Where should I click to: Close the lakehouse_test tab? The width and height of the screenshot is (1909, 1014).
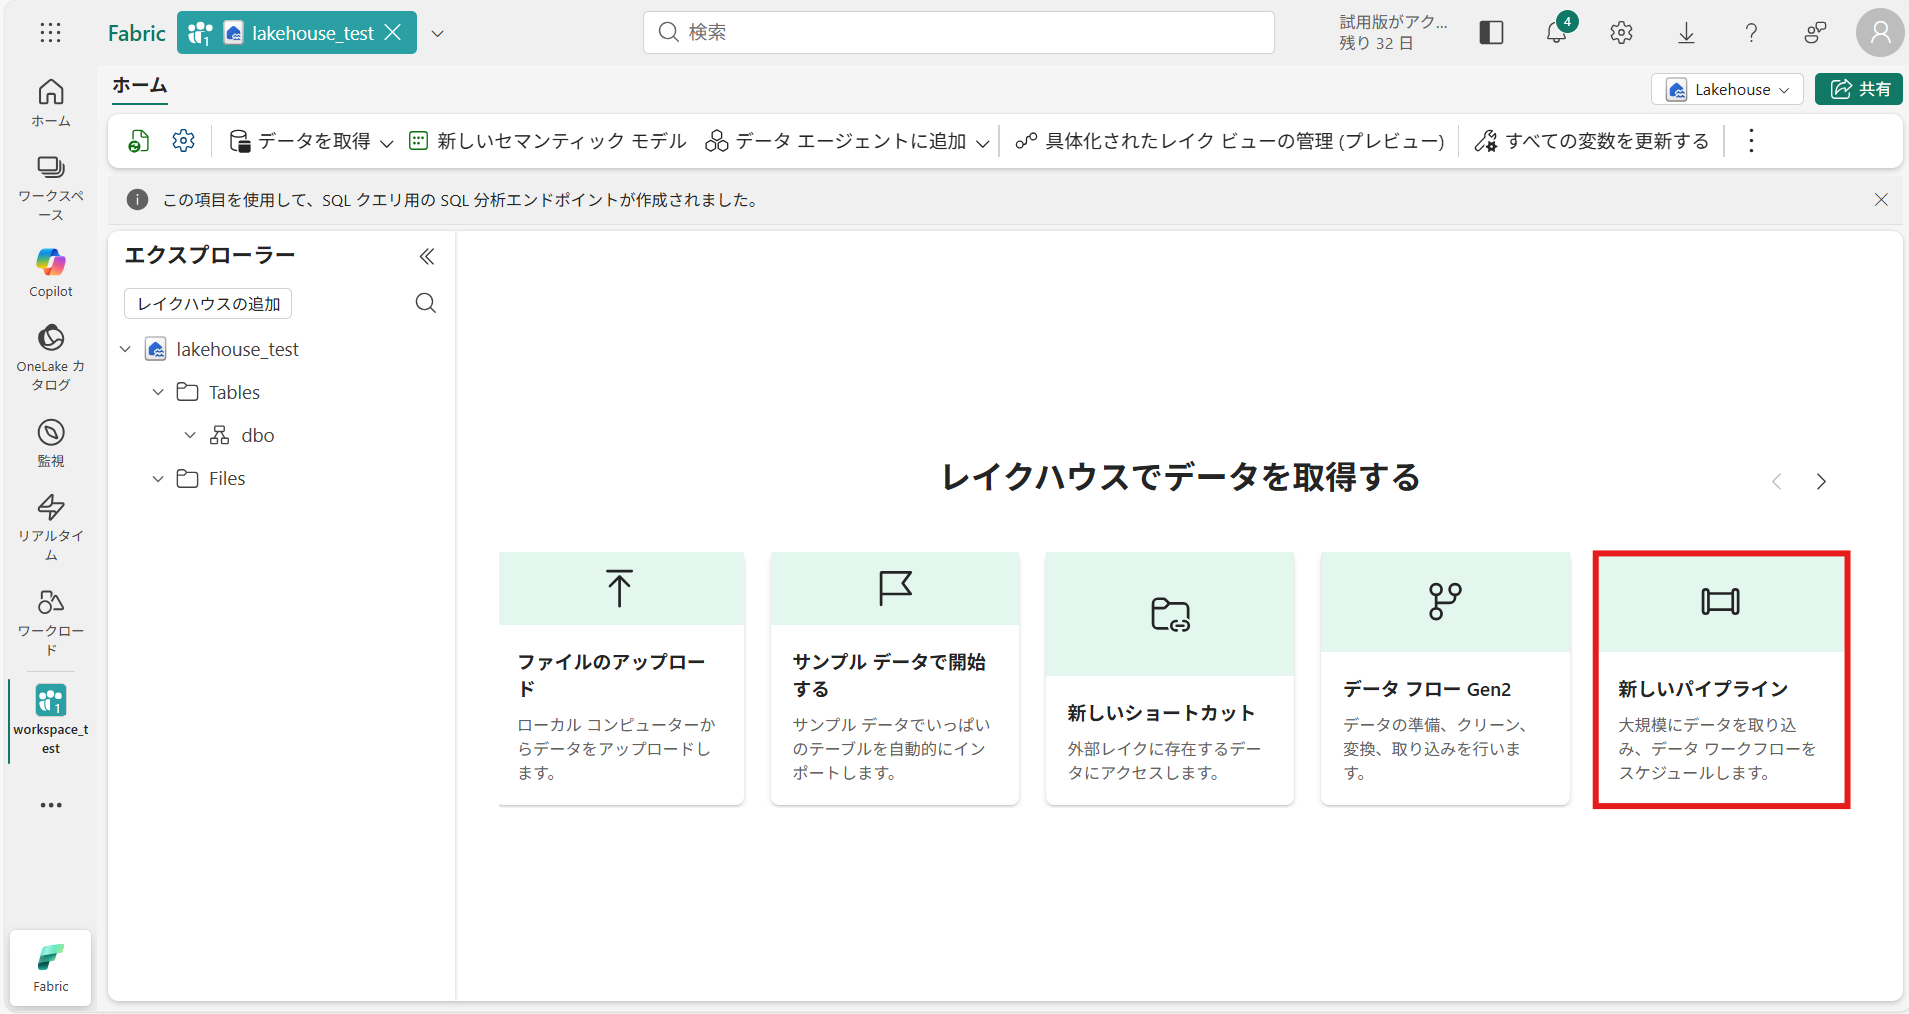[x=393, y=33]
